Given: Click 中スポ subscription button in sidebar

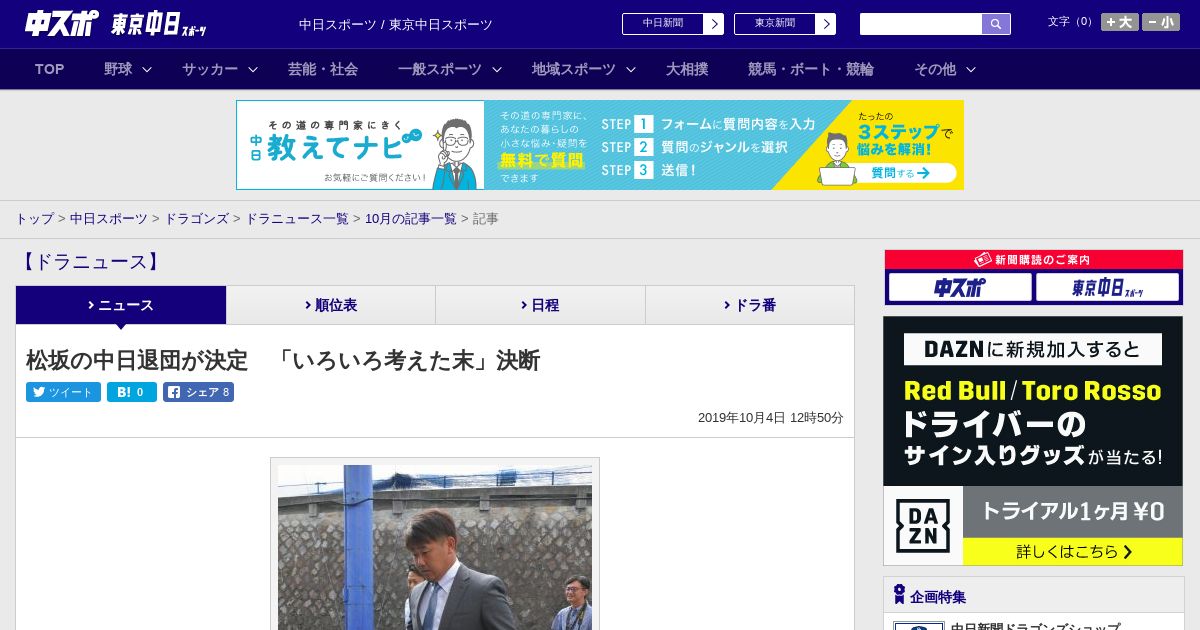Looking at the screenshot, I should point(960,288).
